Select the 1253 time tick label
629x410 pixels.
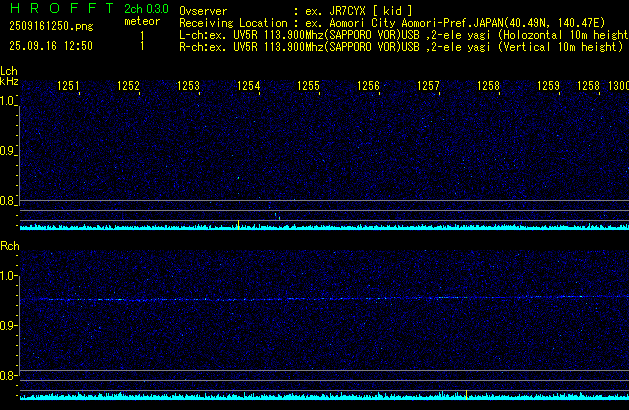[188, 86]
